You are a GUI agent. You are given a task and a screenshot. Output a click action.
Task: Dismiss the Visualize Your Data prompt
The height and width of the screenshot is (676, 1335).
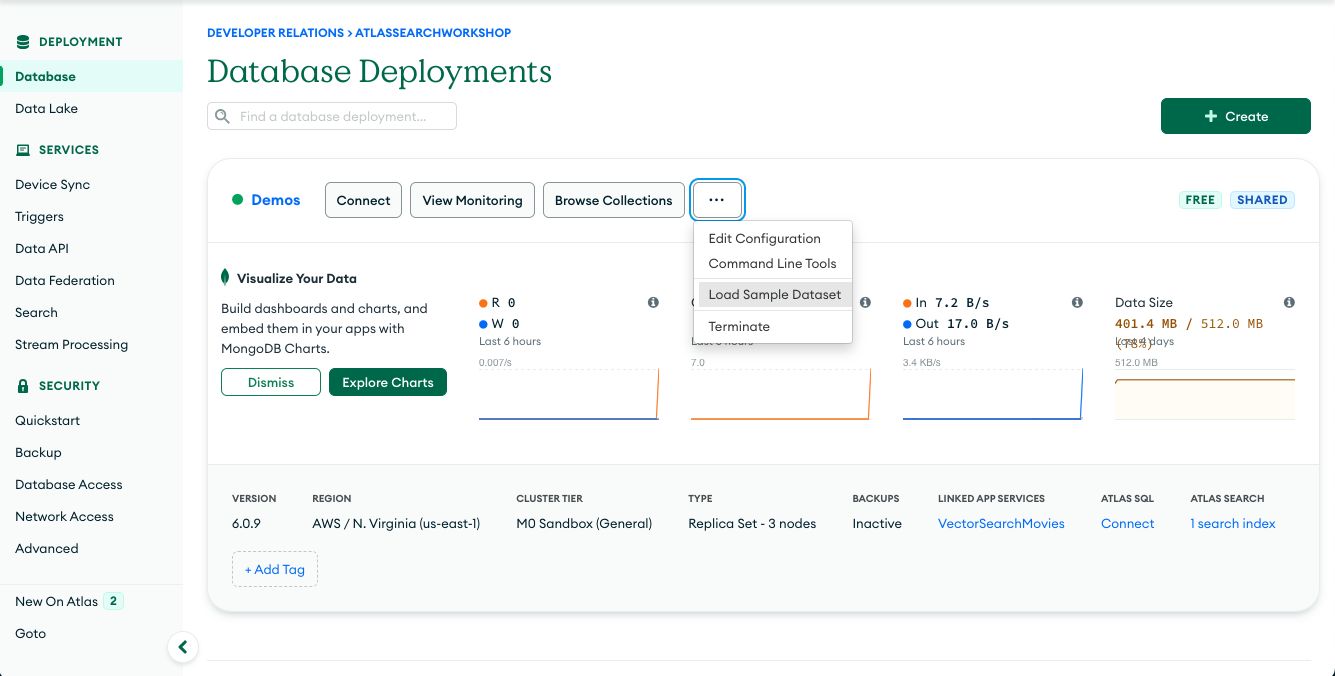click(x=271, y=382)
